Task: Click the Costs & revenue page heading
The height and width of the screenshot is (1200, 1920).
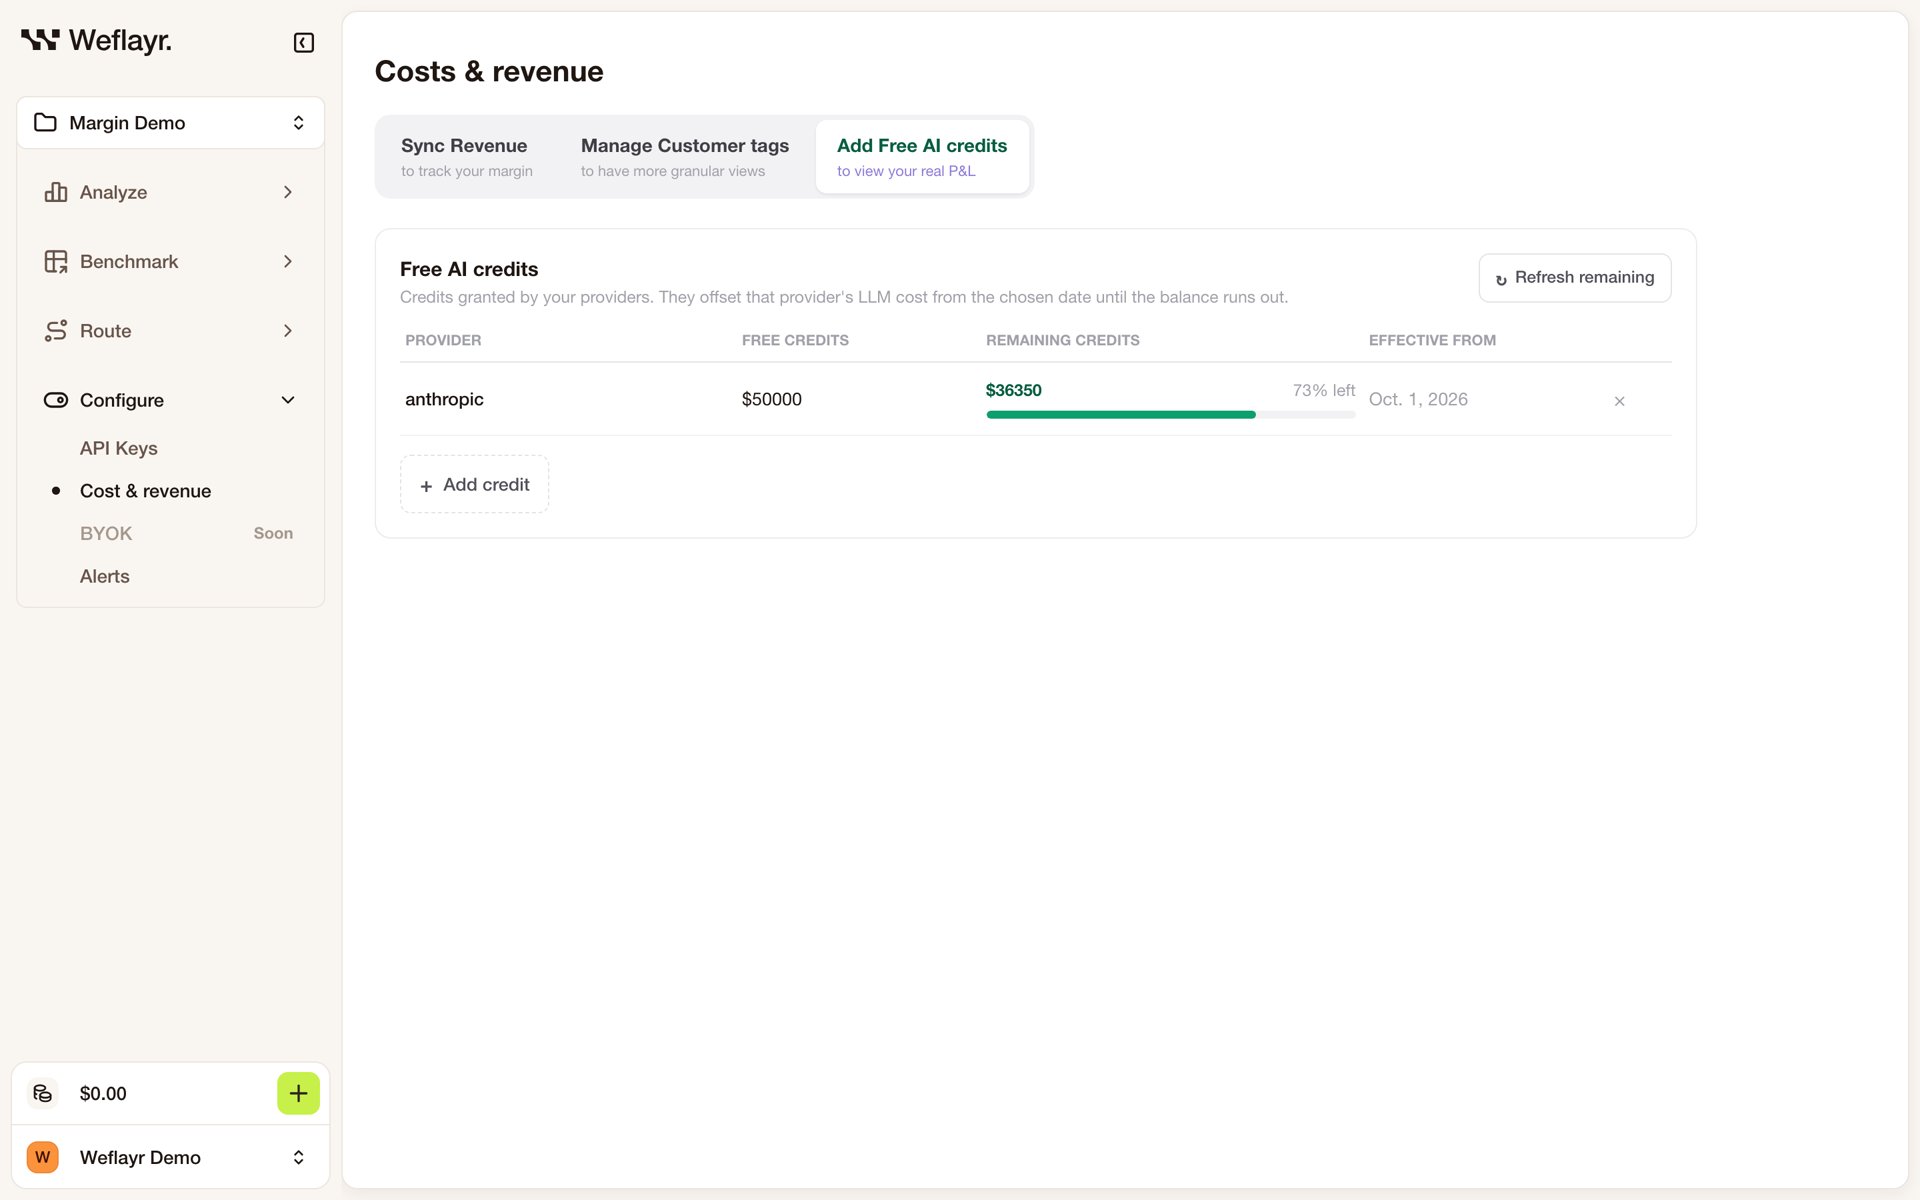Action: [x=489, y=71]
